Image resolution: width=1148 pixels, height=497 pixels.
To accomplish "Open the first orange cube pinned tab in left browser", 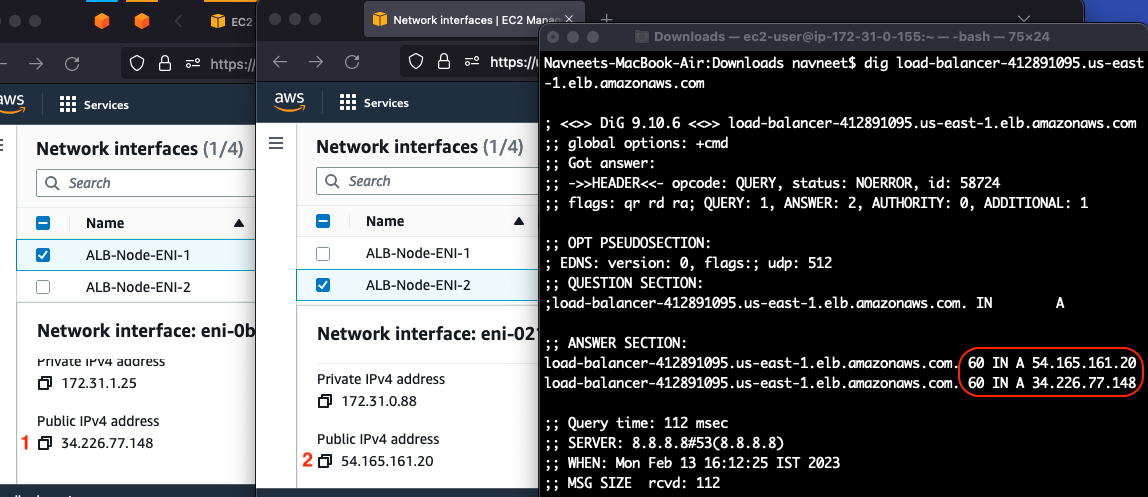I will 102,21.
